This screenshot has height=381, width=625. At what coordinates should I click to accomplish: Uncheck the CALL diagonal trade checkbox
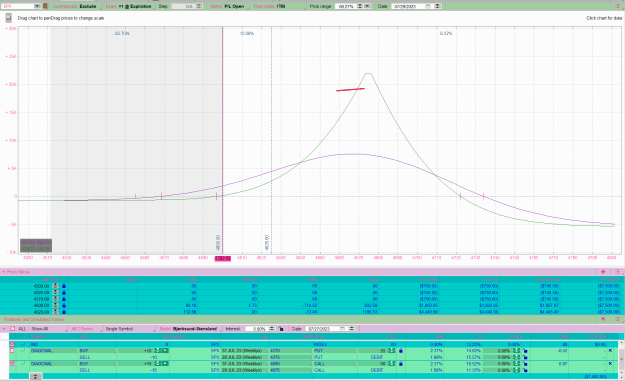tap(12, 363)
